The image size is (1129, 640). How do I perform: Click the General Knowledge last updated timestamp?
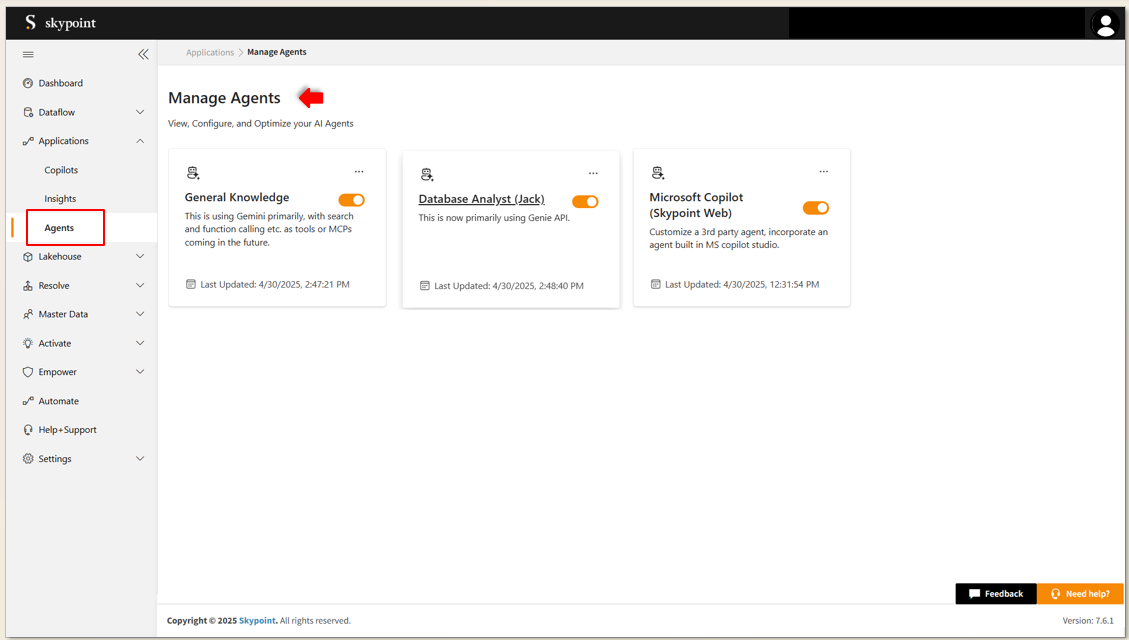pyautogui.click(x=275, y=284)
